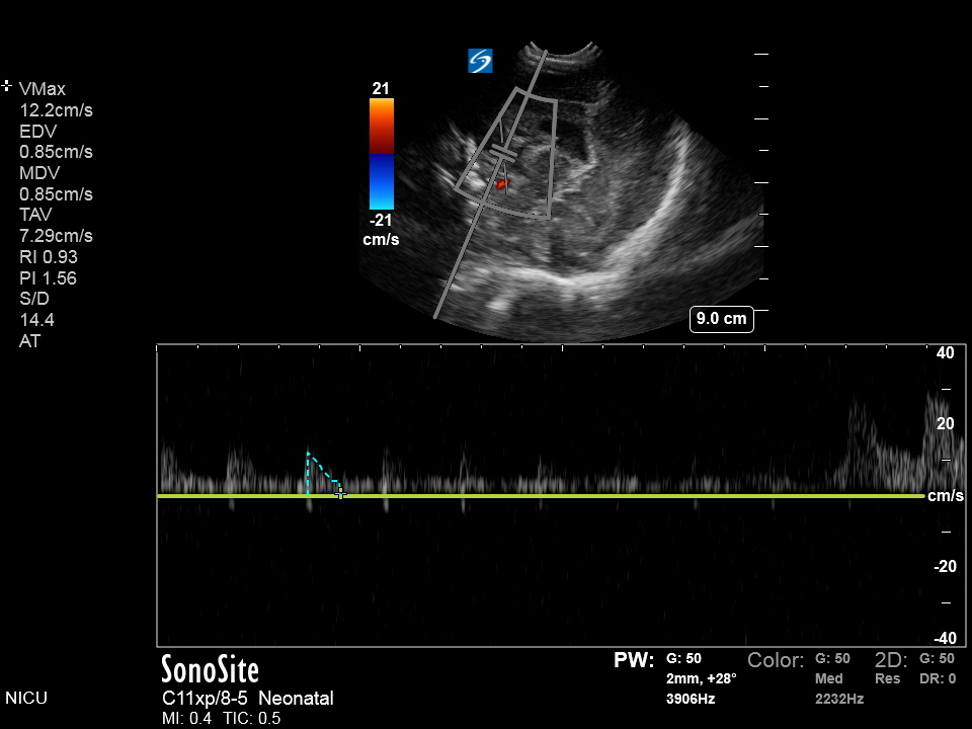
Task: Click the orange-blue color velocity scale bar
Action: [381, 153]
